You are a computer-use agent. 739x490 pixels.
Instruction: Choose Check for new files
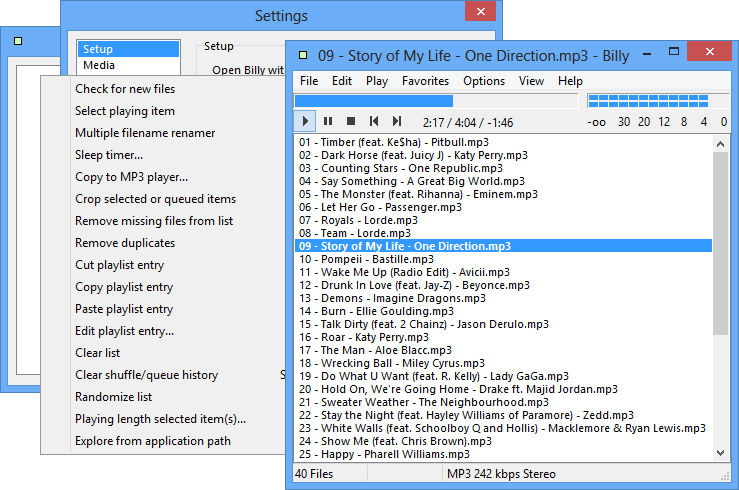(x=125, y=89)
